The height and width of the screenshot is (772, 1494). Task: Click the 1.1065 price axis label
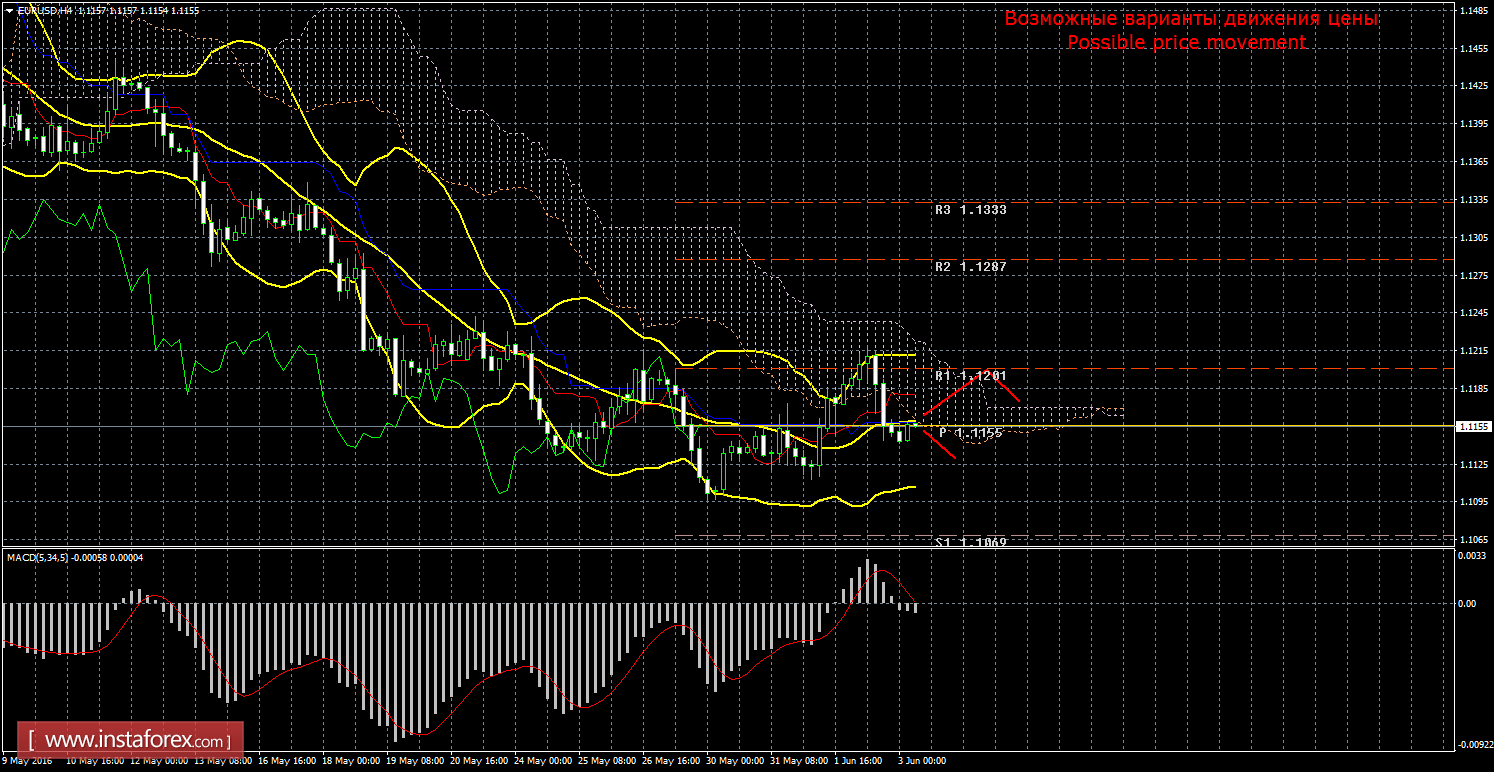pyautogui.click(x=1474, y=540)
